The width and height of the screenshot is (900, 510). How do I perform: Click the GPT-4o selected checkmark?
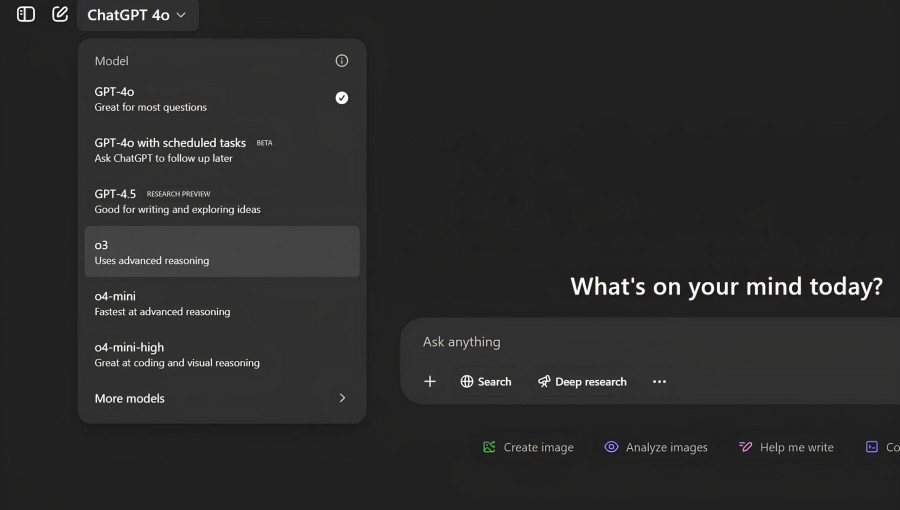[x=342, y=98]
